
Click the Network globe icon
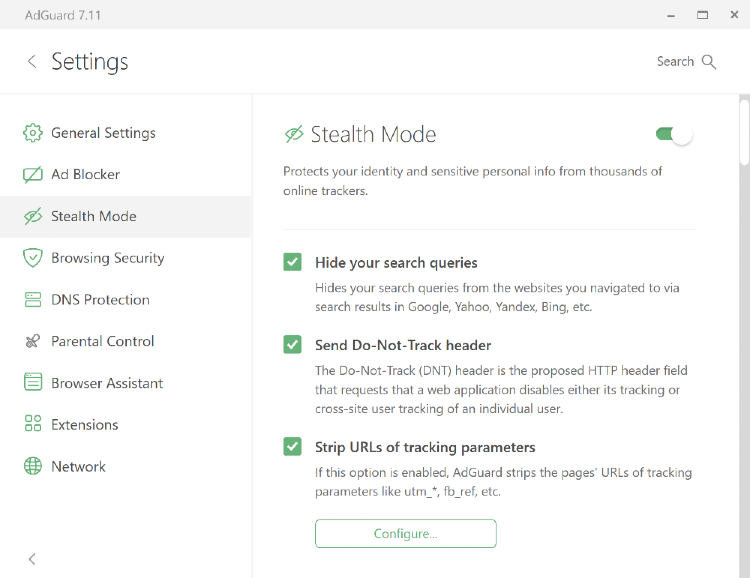33,467
